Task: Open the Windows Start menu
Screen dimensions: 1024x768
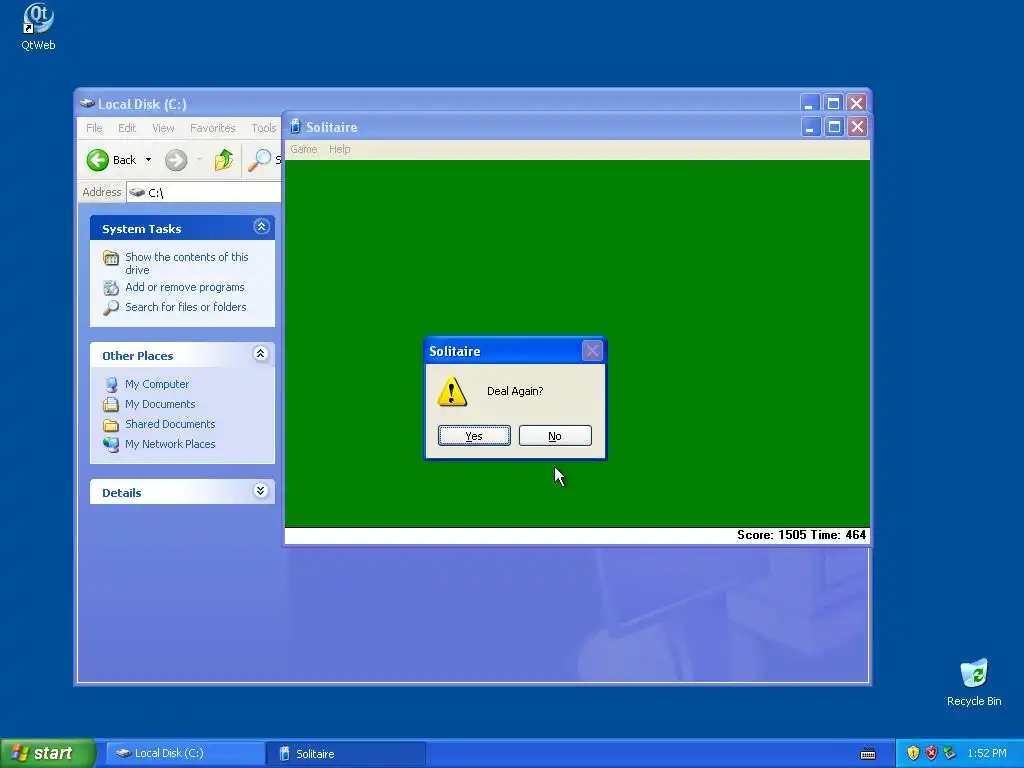Action: click(x=47, y=753)
